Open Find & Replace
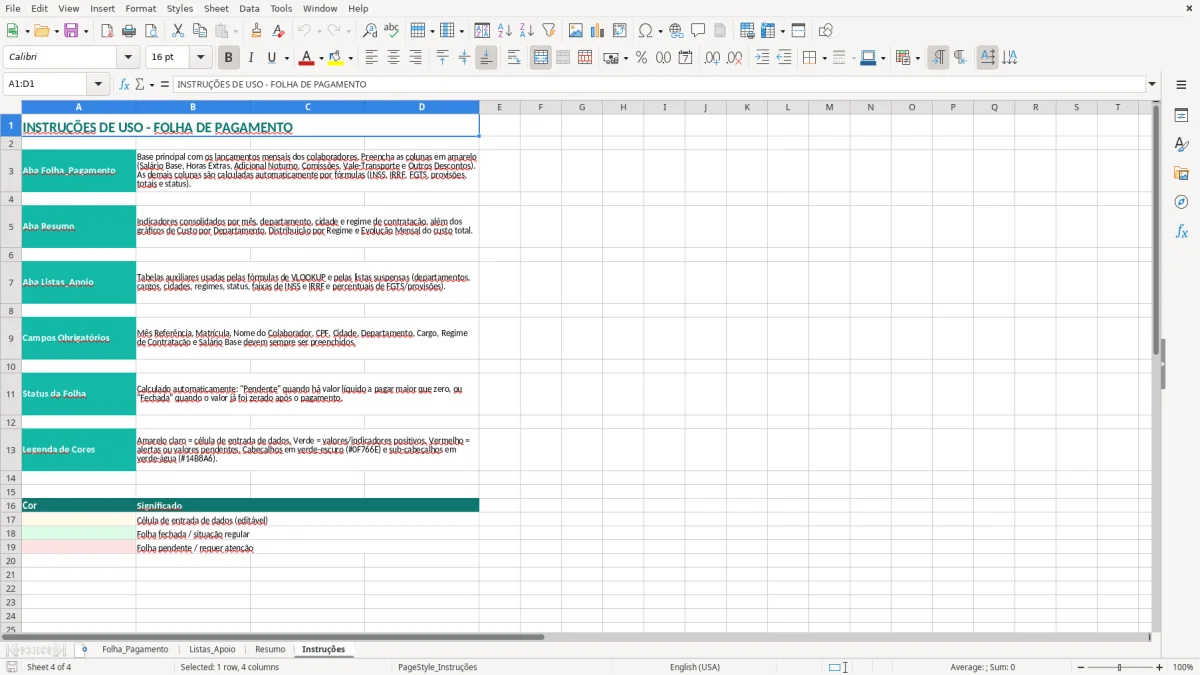 (x=370, y=31)
